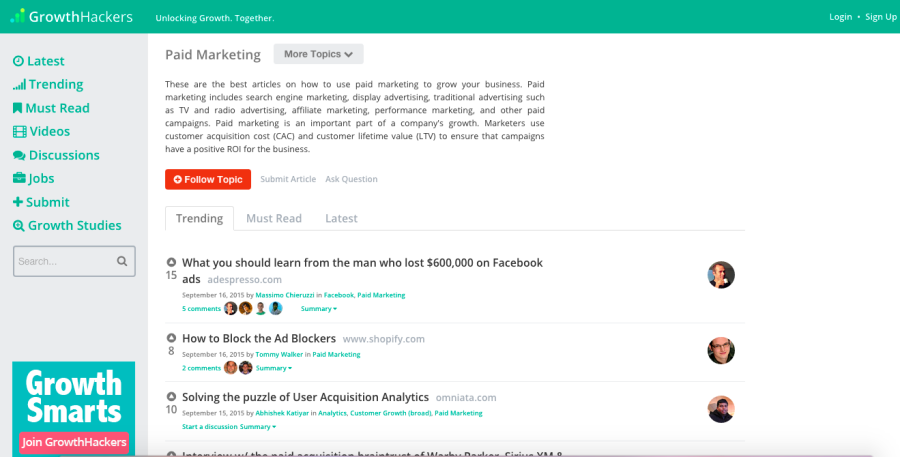Click the search magnifier icon in search box

pos(122,261)
